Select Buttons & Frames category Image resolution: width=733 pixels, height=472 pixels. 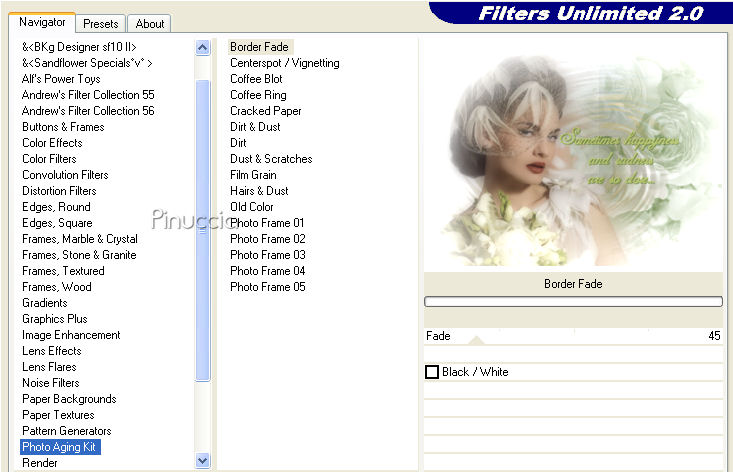[x=63, y=127]
